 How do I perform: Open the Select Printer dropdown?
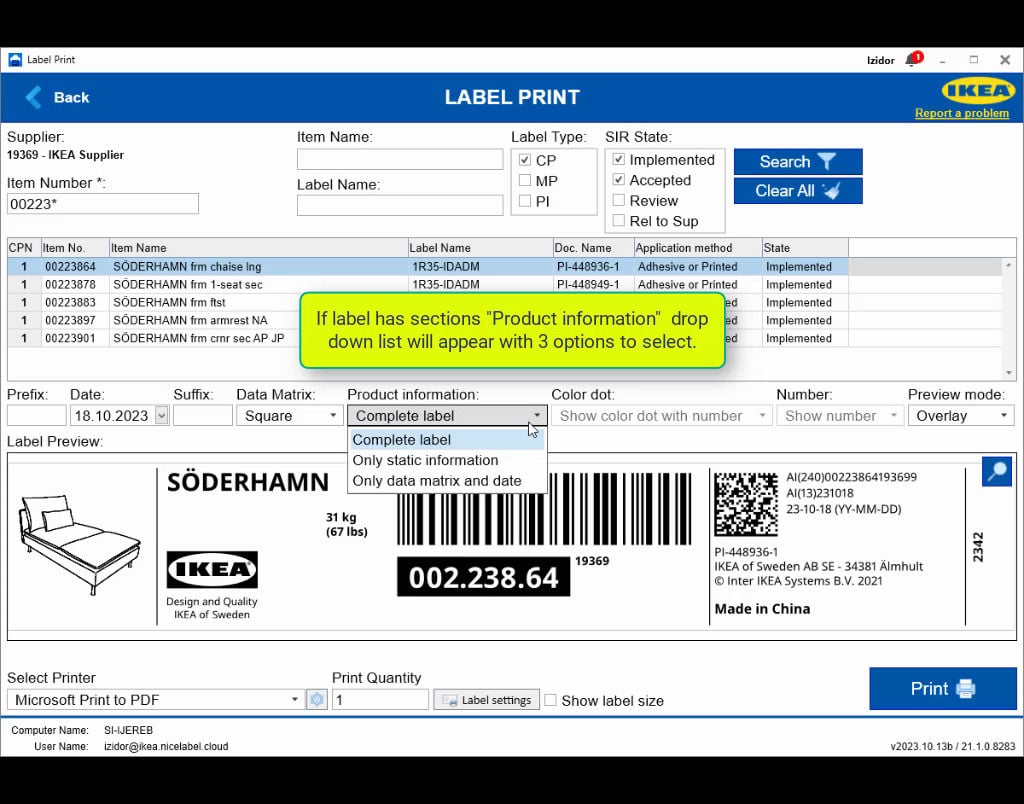(155, 699)
